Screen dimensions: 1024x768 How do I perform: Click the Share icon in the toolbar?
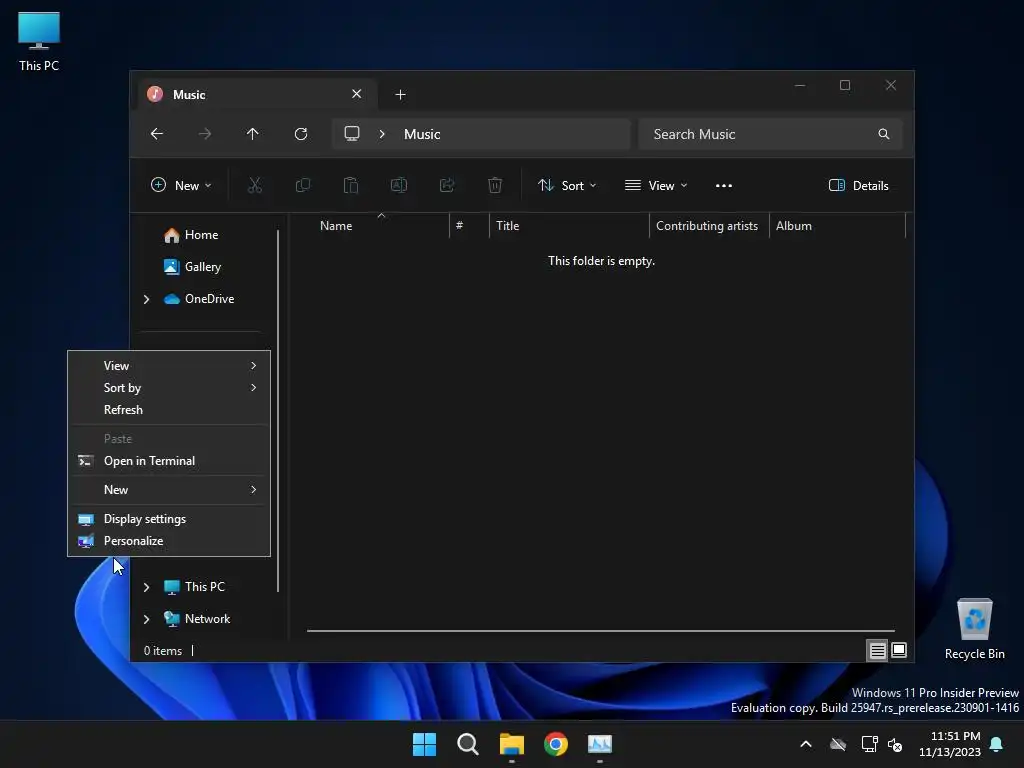(447, 185)
